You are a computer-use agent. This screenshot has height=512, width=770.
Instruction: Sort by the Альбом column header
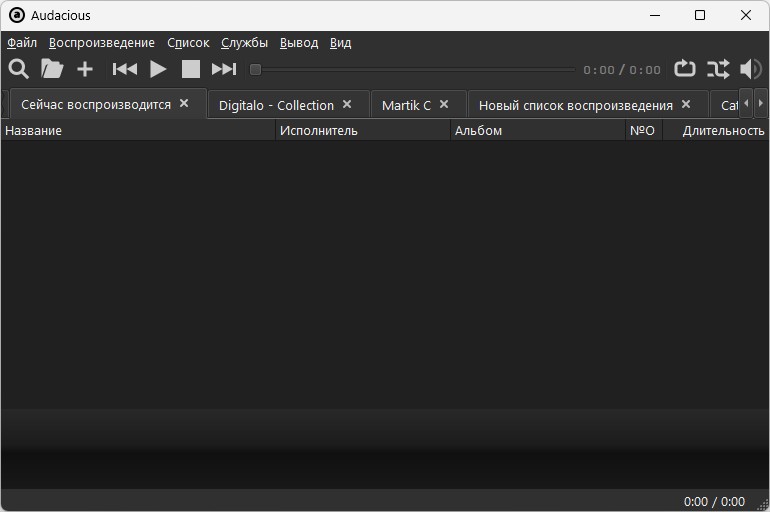(x=538, y=131)
